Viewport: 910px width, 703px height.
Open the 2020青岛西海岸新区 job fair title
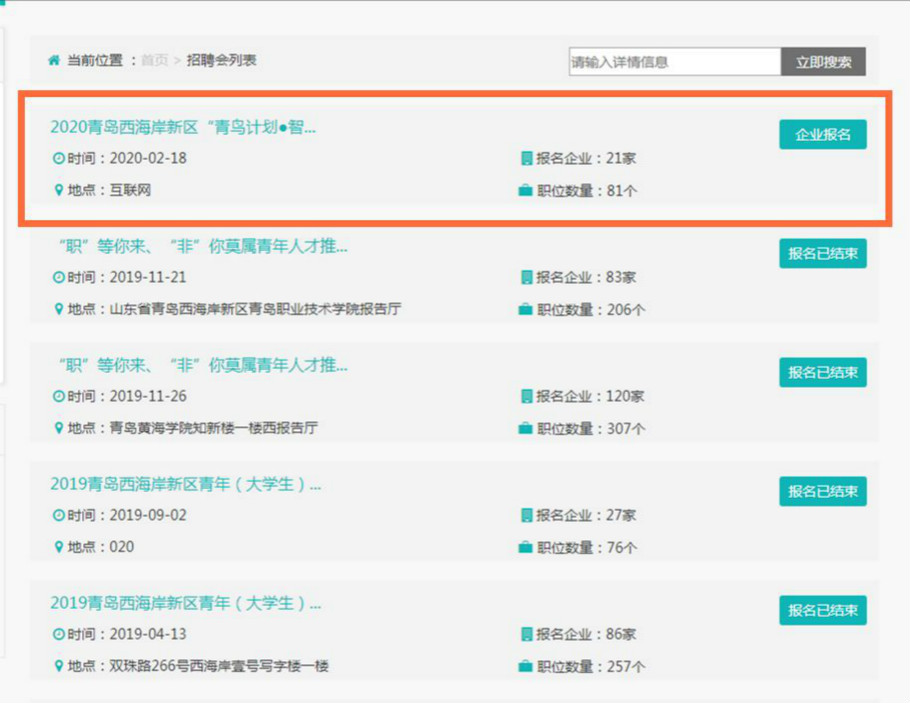183,128
